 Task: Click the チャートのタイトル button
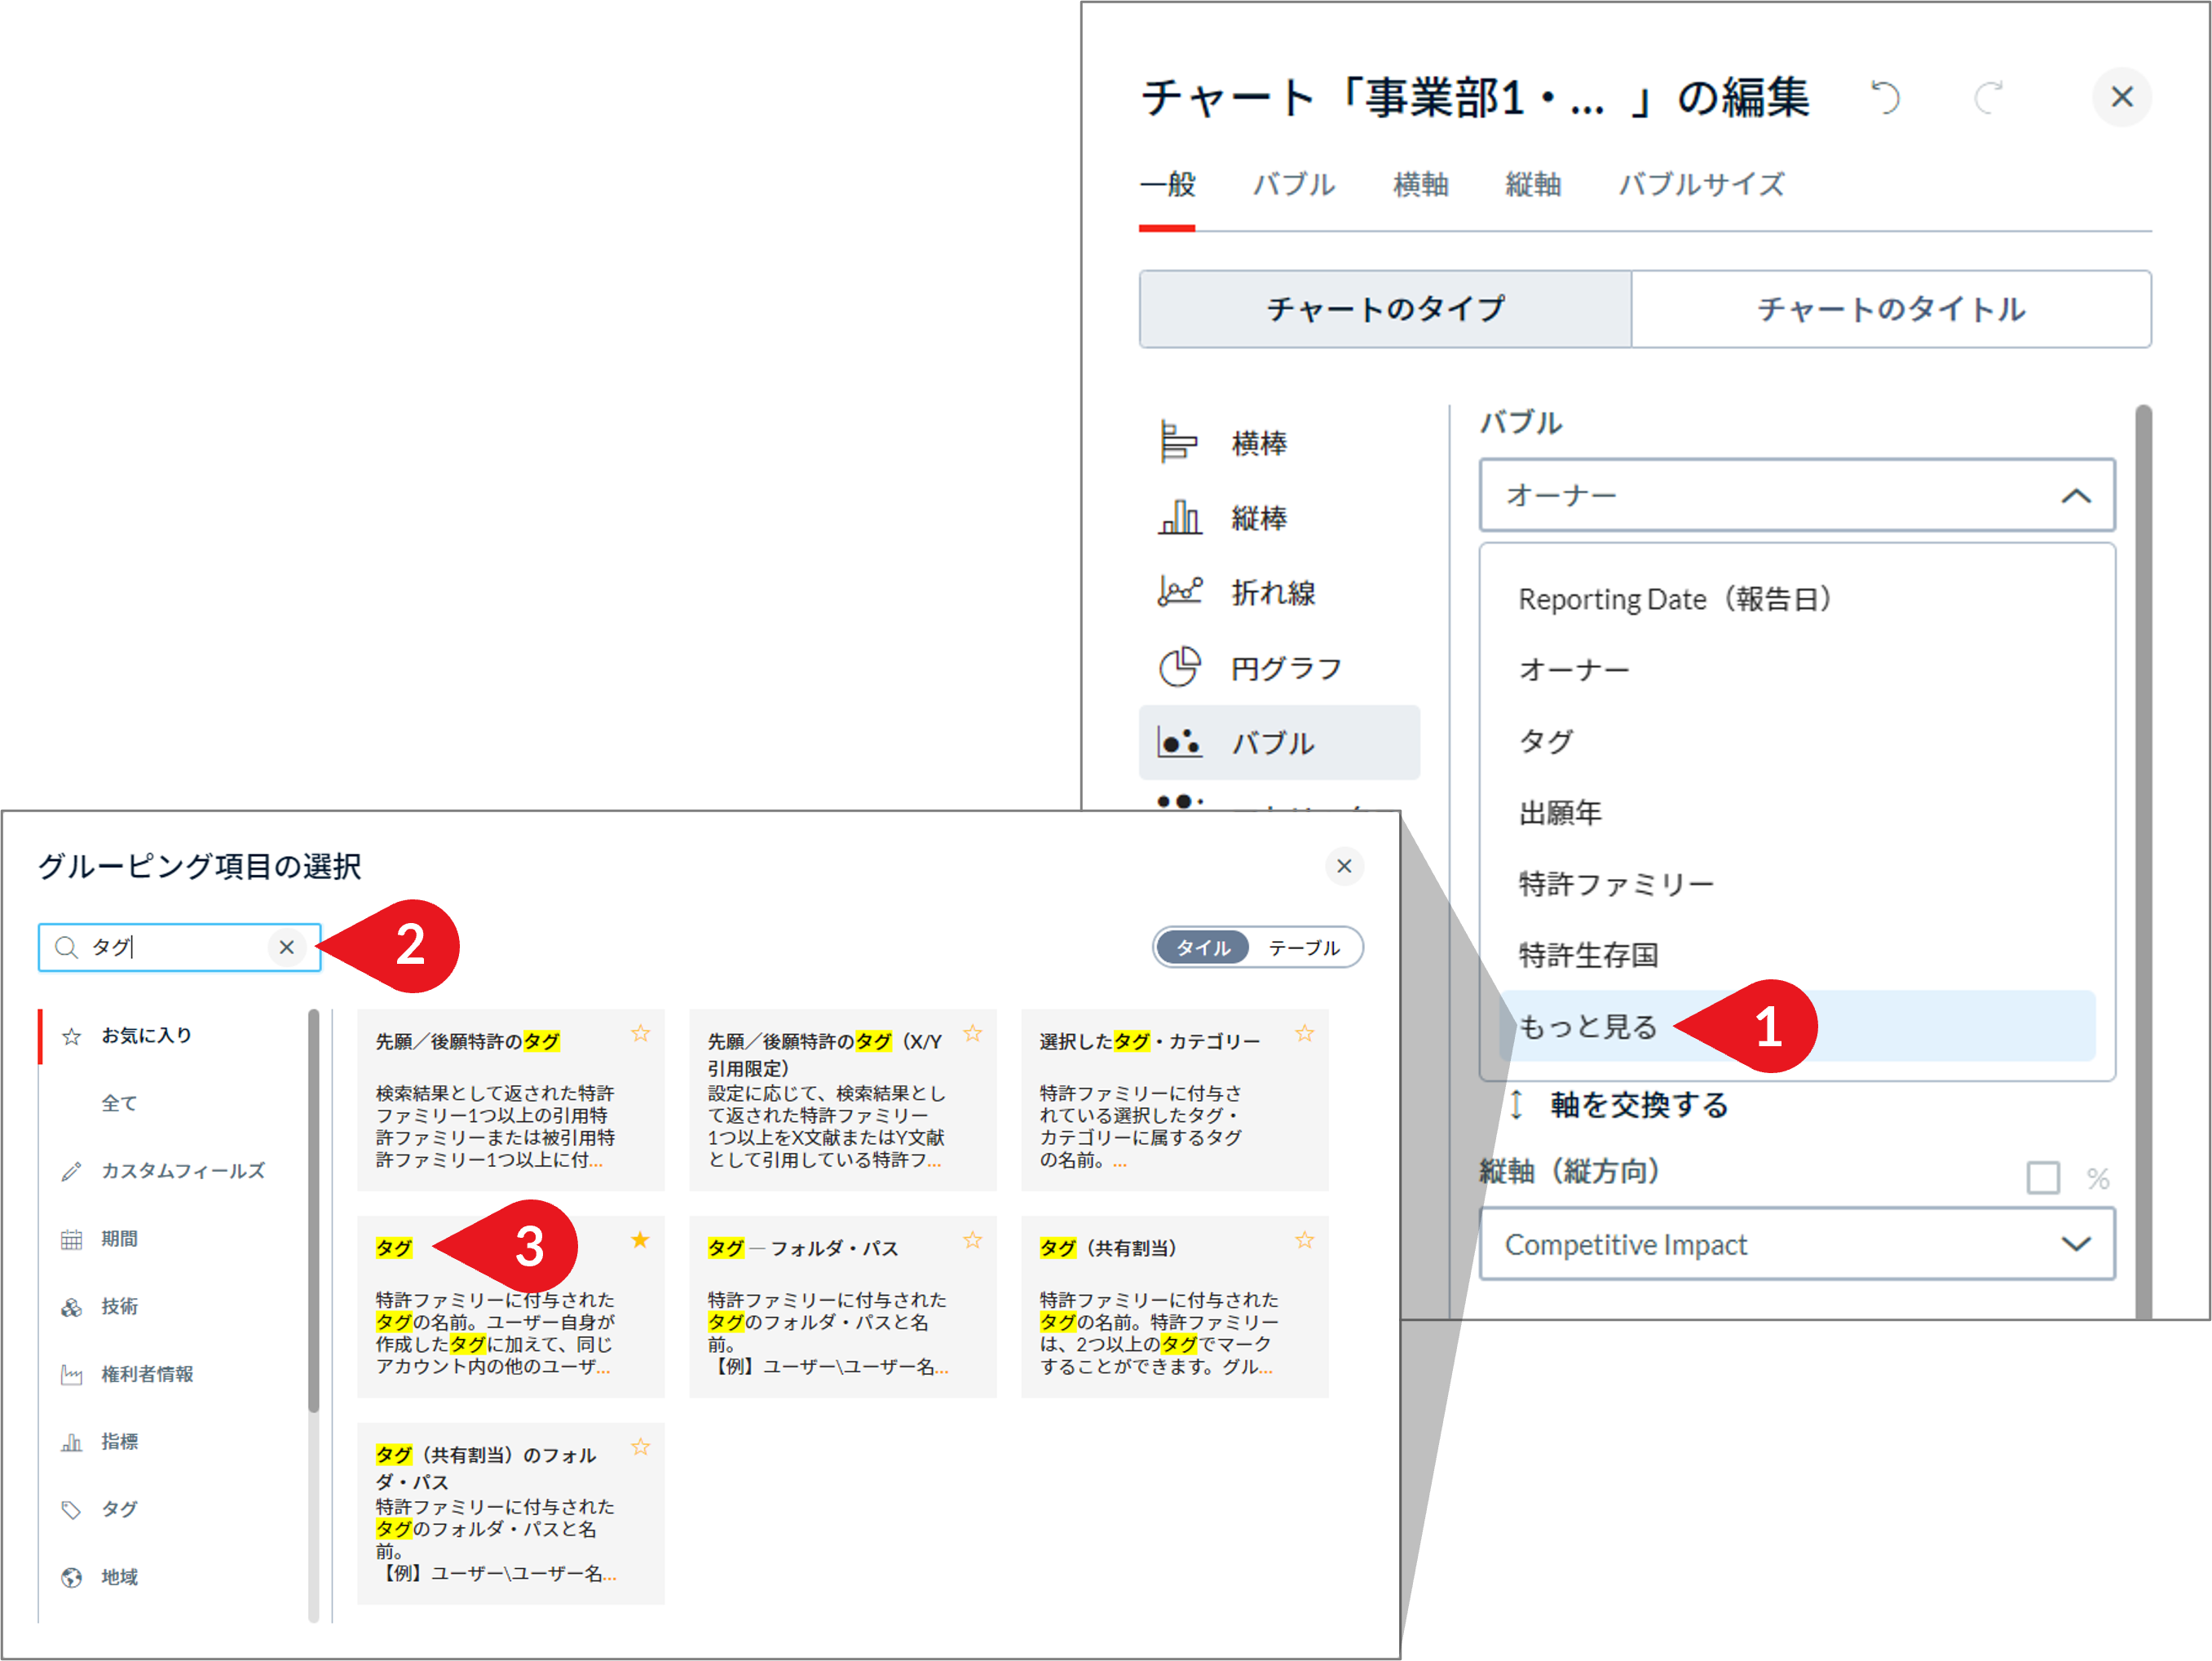[1890, 310]
